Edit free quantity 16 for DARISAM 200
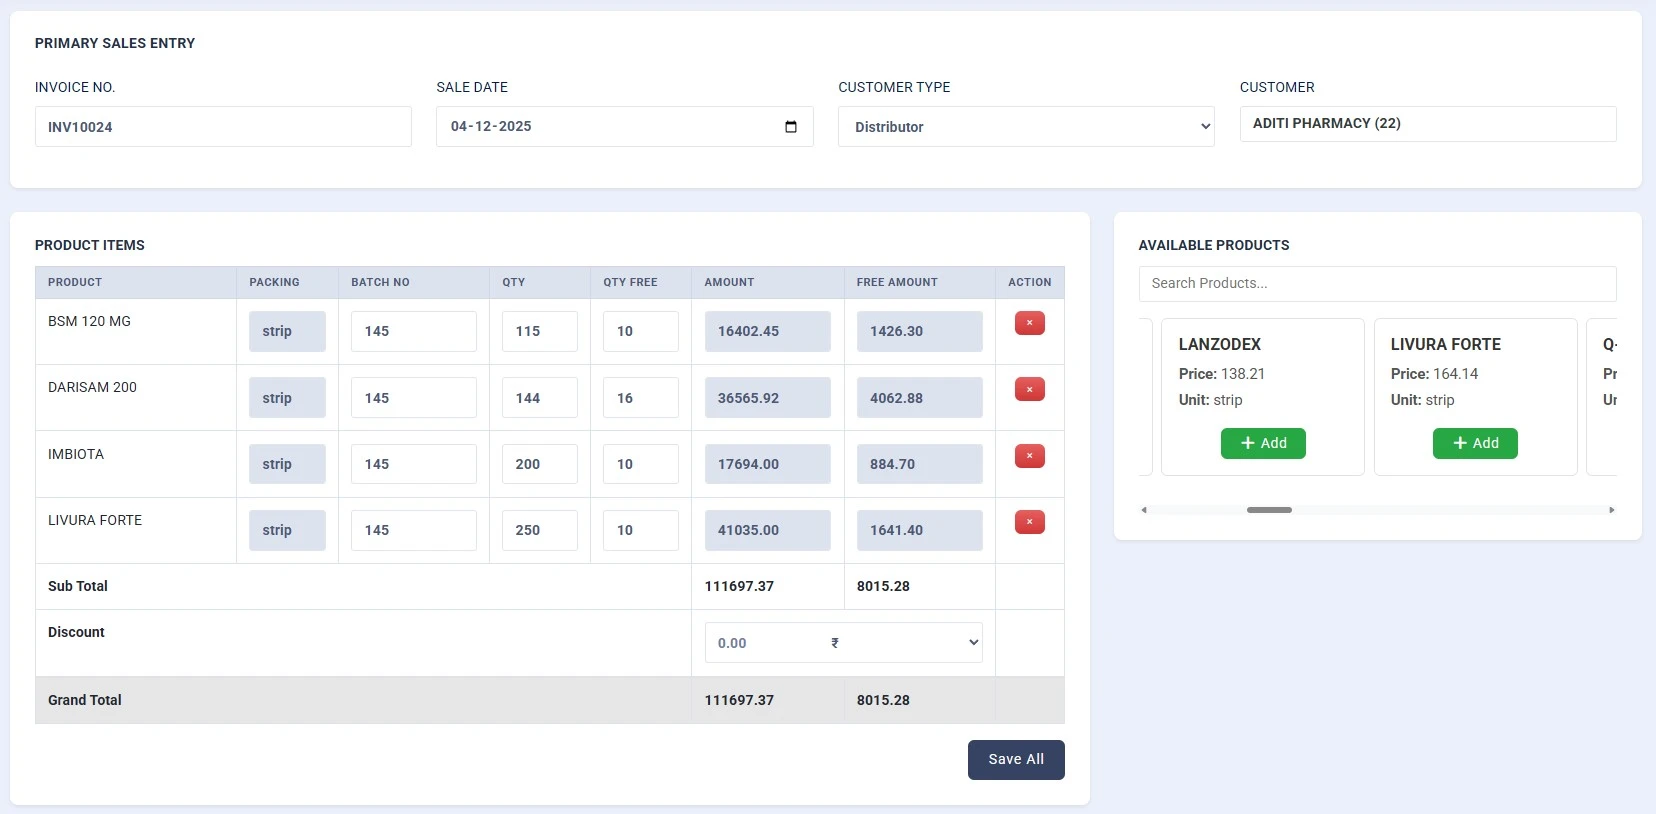The image size is (1656, 814). [640, 398]
